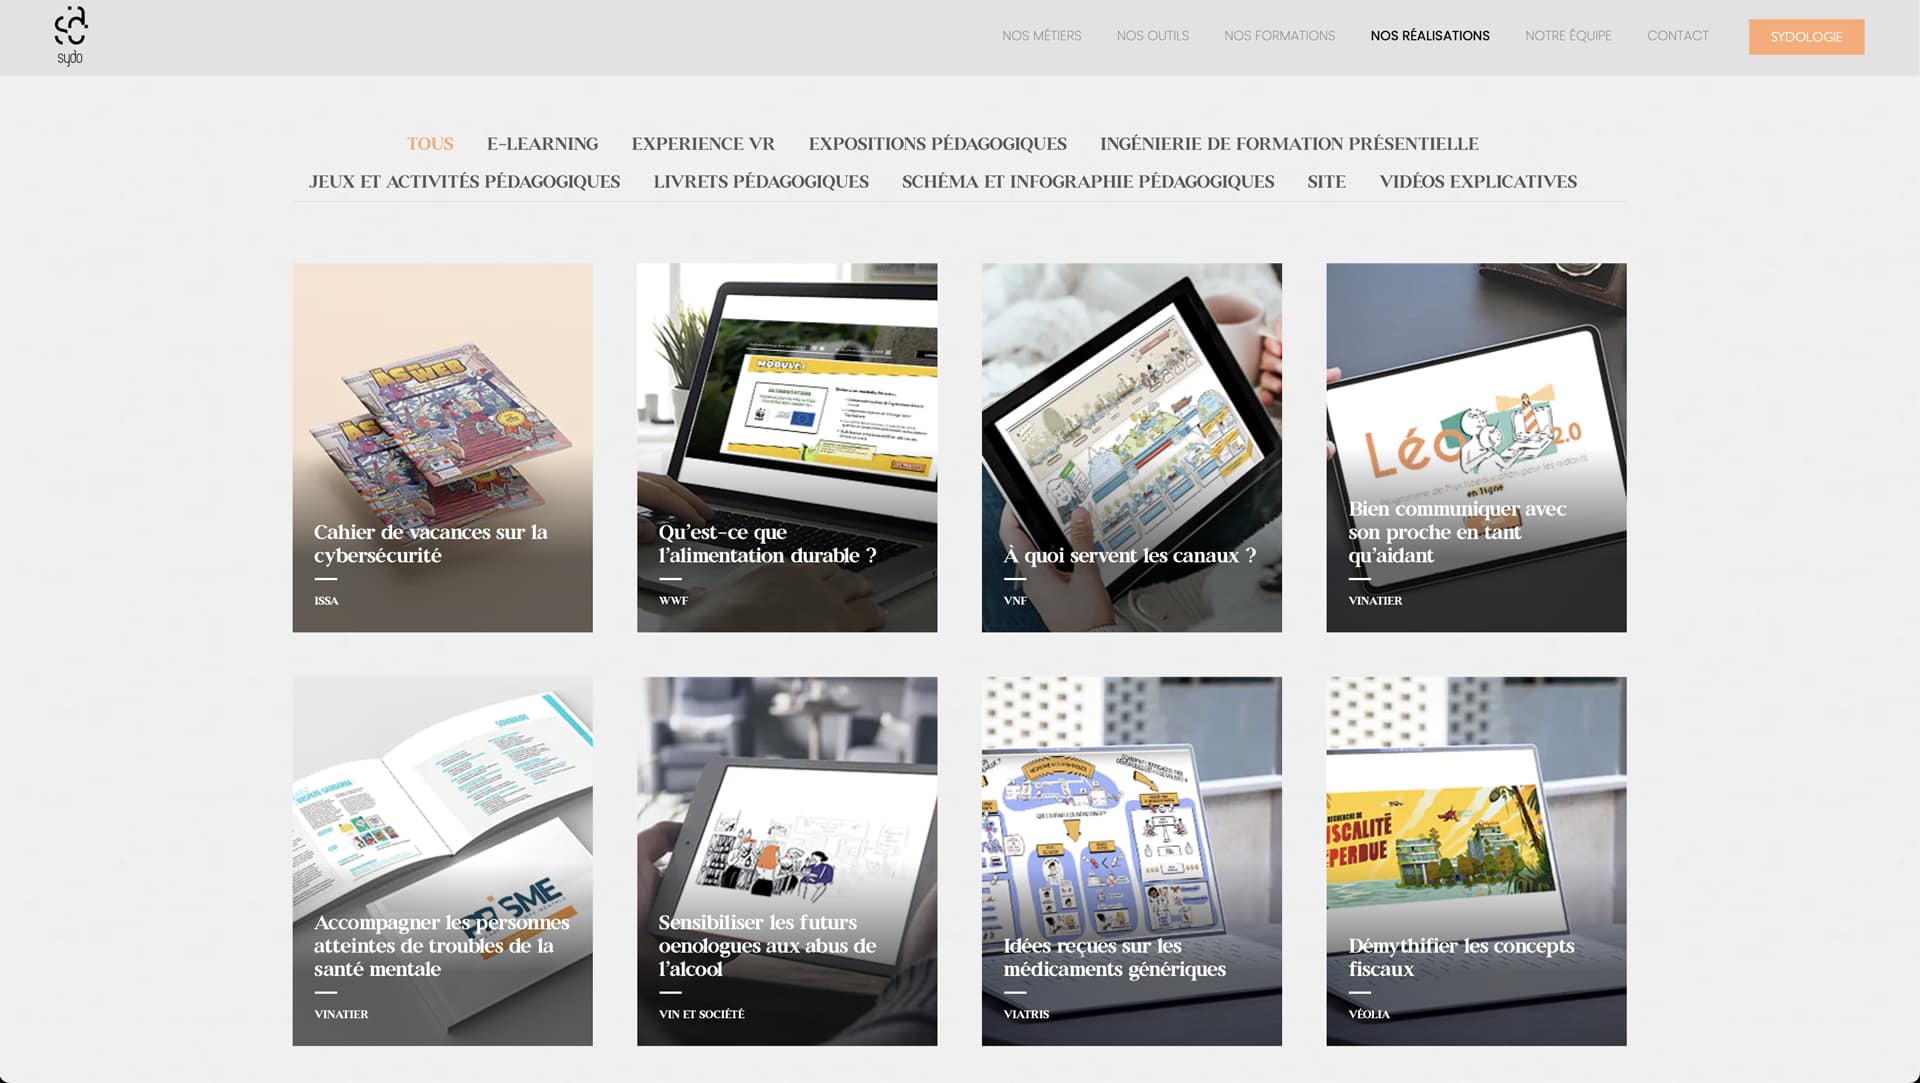This screenshot has height=1083, width=1920.
Task: Click the VIDÉOS EXPLICATIVES filter icon
Action: [1477, 182]
